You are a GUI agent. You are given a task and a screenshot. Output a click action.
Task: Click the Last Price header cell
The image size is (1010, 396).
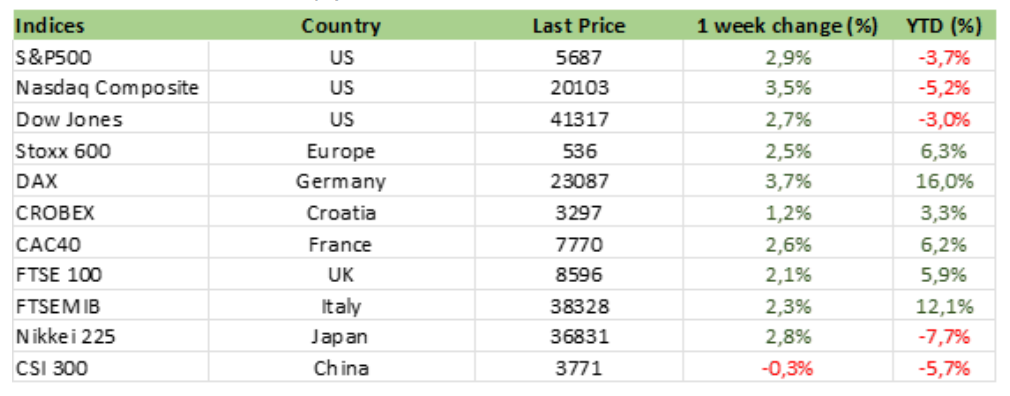pos(579,26)
